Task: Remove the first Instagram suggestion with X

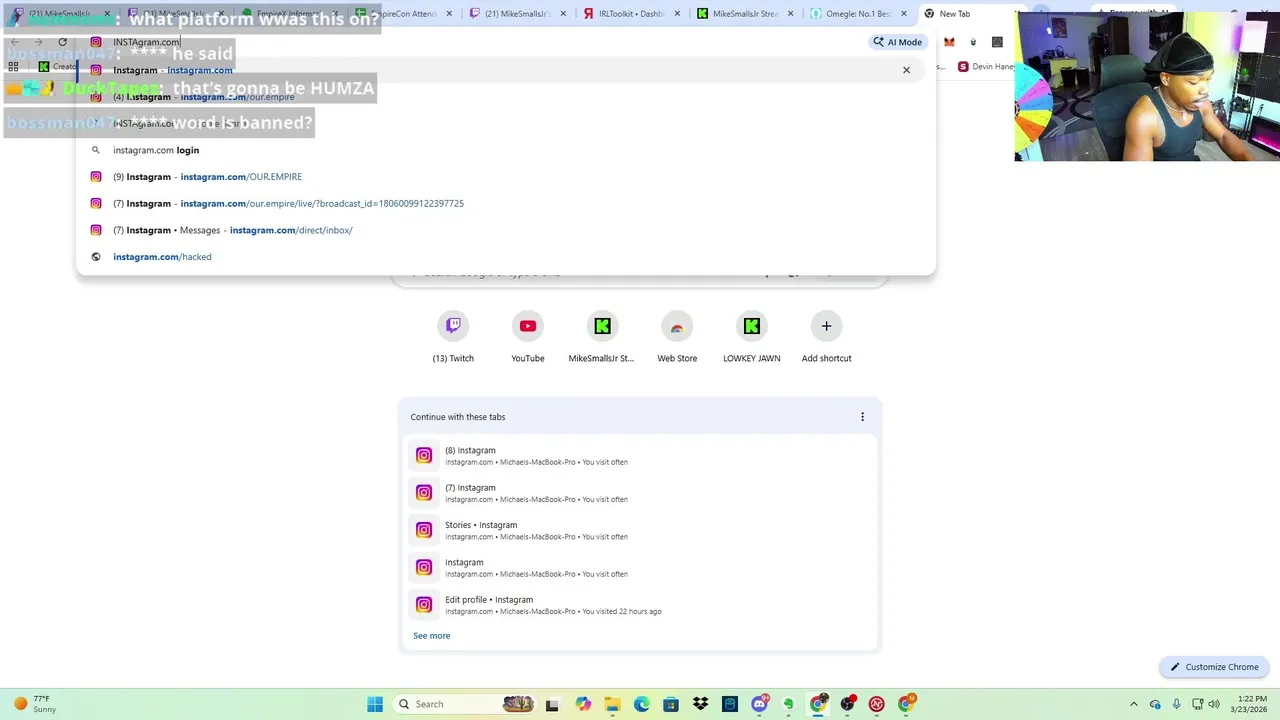Action: pyautogui.click(x=906, y=70)
